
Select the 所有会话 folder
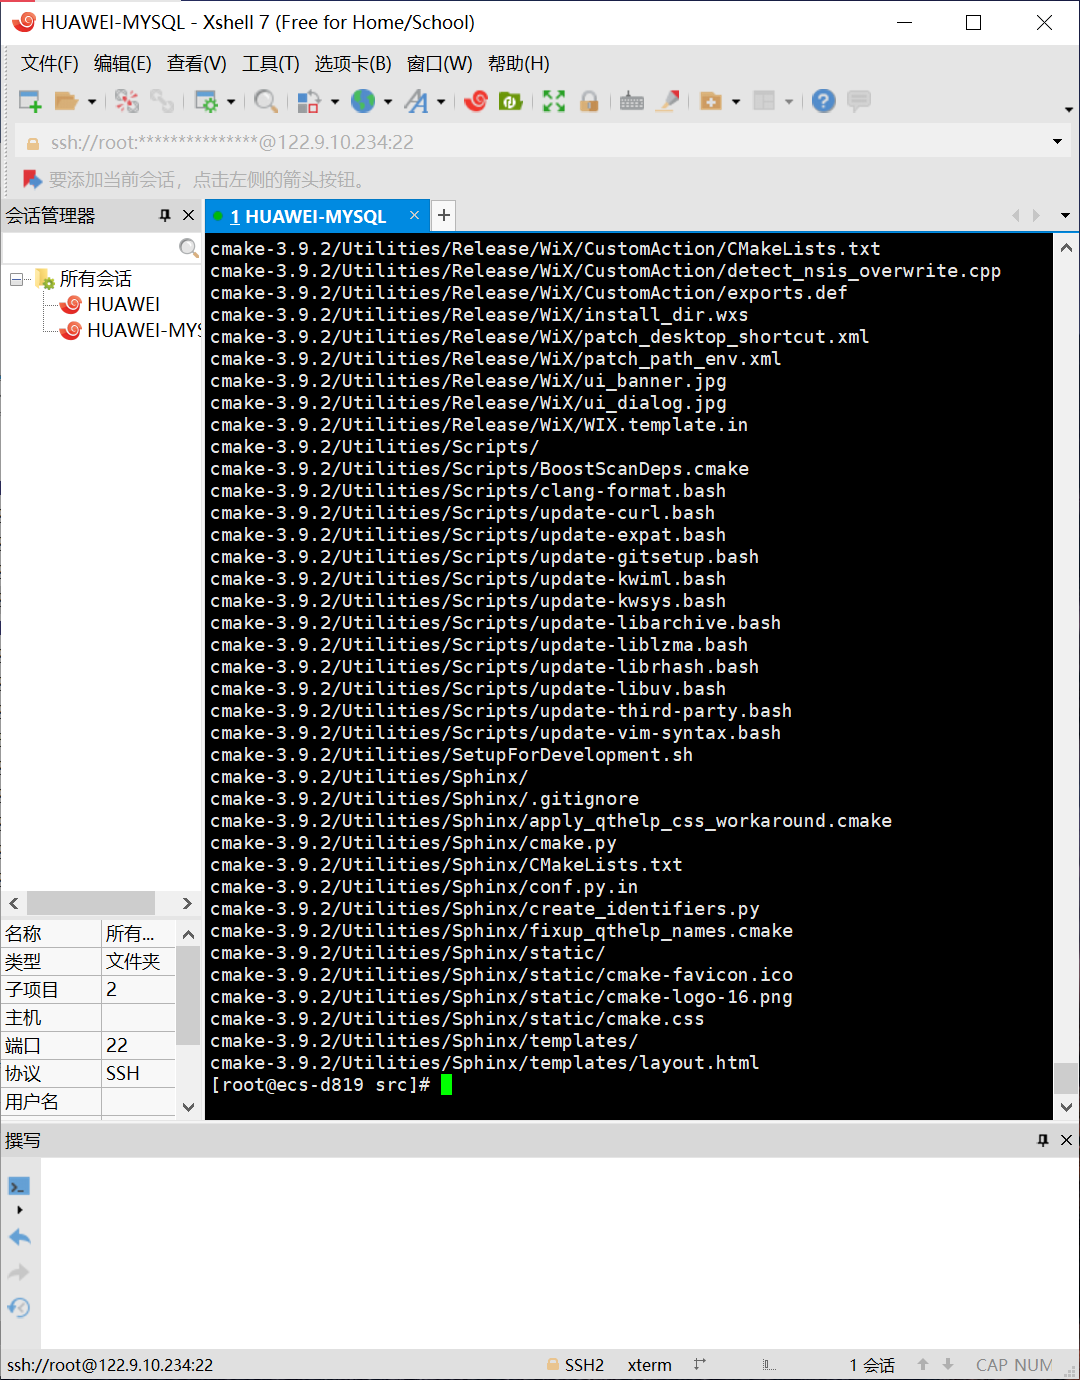95,279
